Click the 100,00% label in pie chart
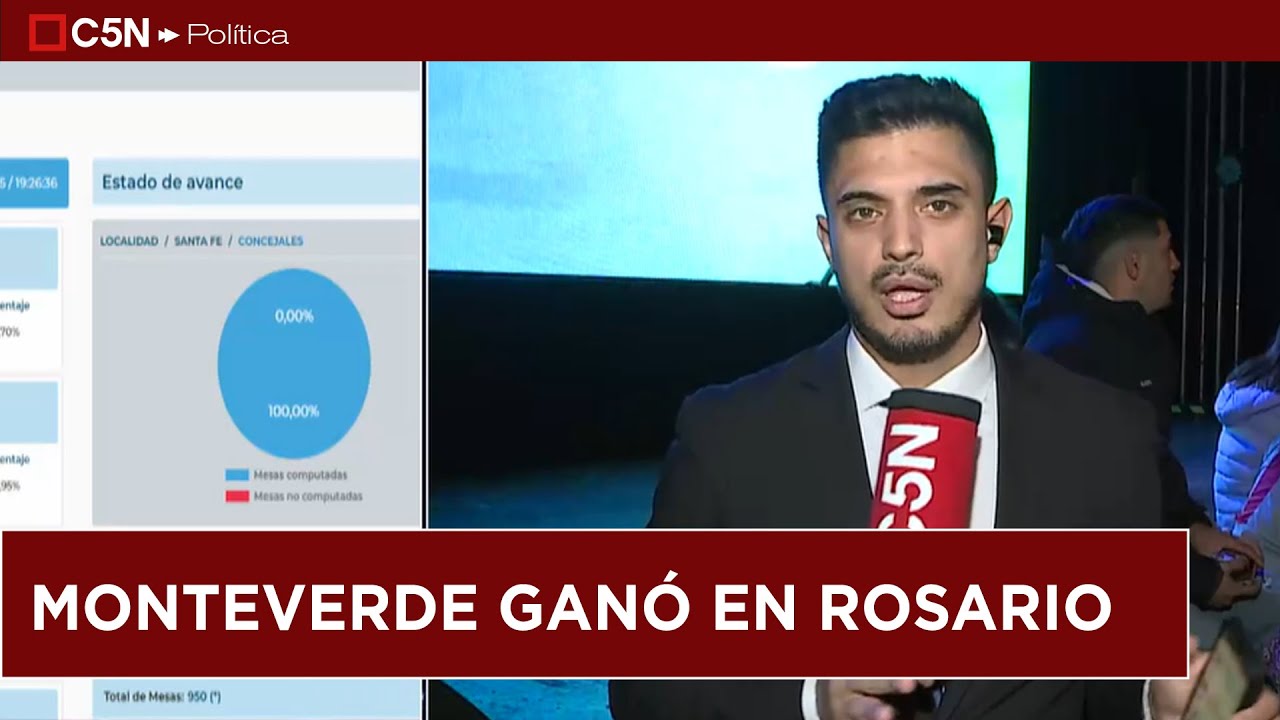 294,411
